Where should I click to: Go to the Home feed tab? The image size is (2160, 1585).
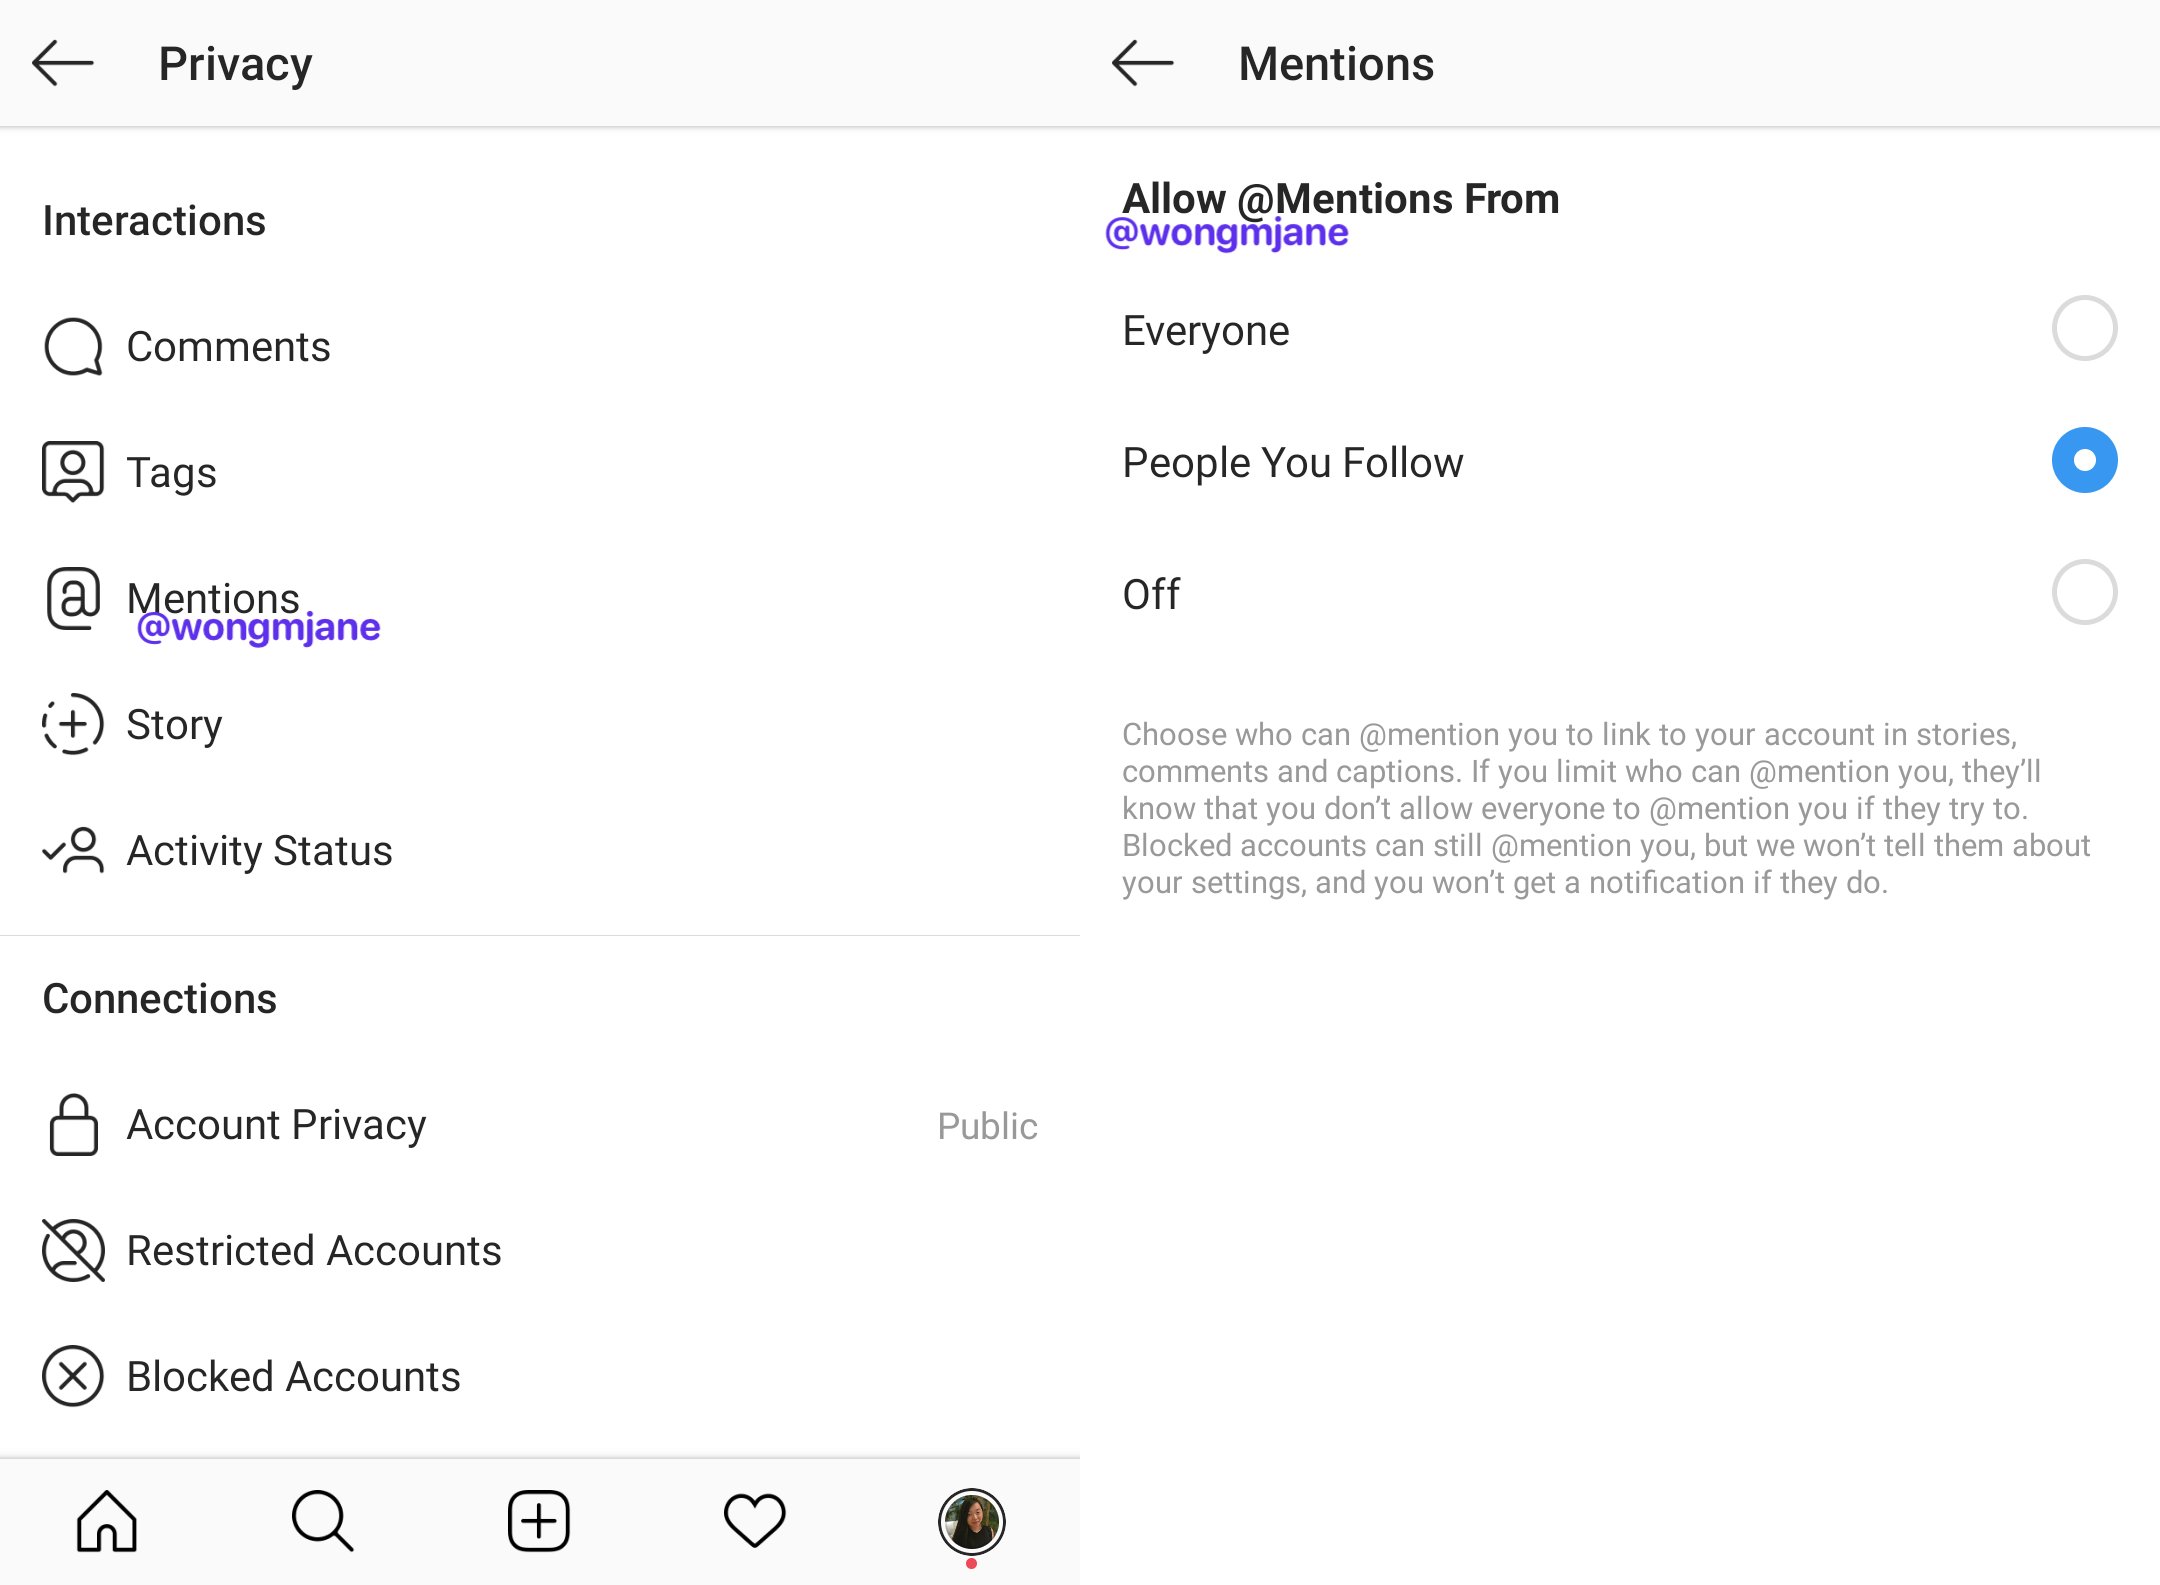tap(107, 1521)
